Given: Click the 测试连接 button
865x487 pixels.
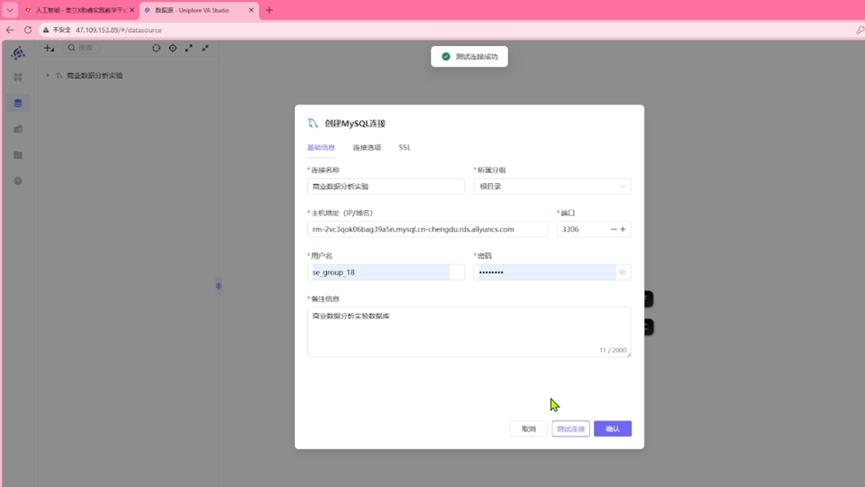Looking at the screenshot, I should point(570,429).
